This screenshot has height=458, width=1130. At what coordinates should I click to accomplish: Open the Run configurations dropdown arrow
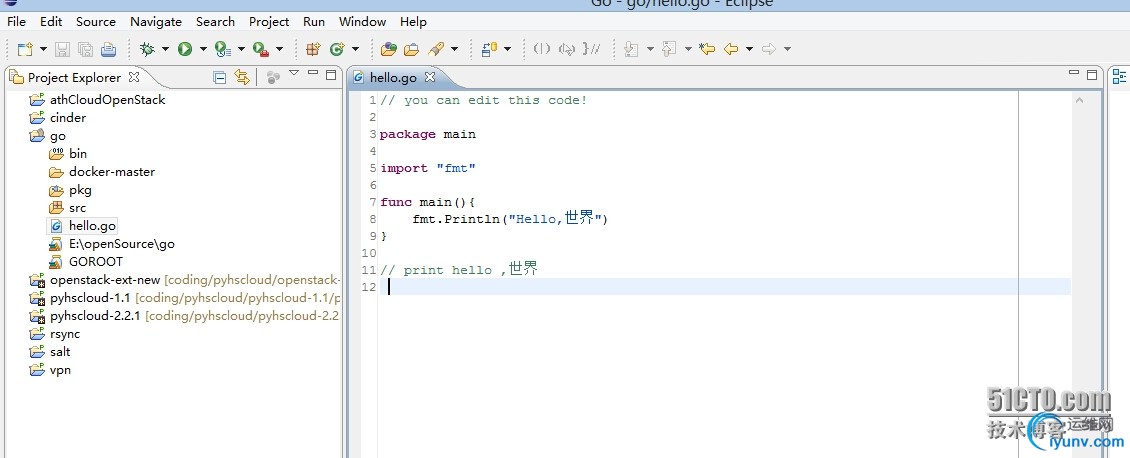coord(203,49)
